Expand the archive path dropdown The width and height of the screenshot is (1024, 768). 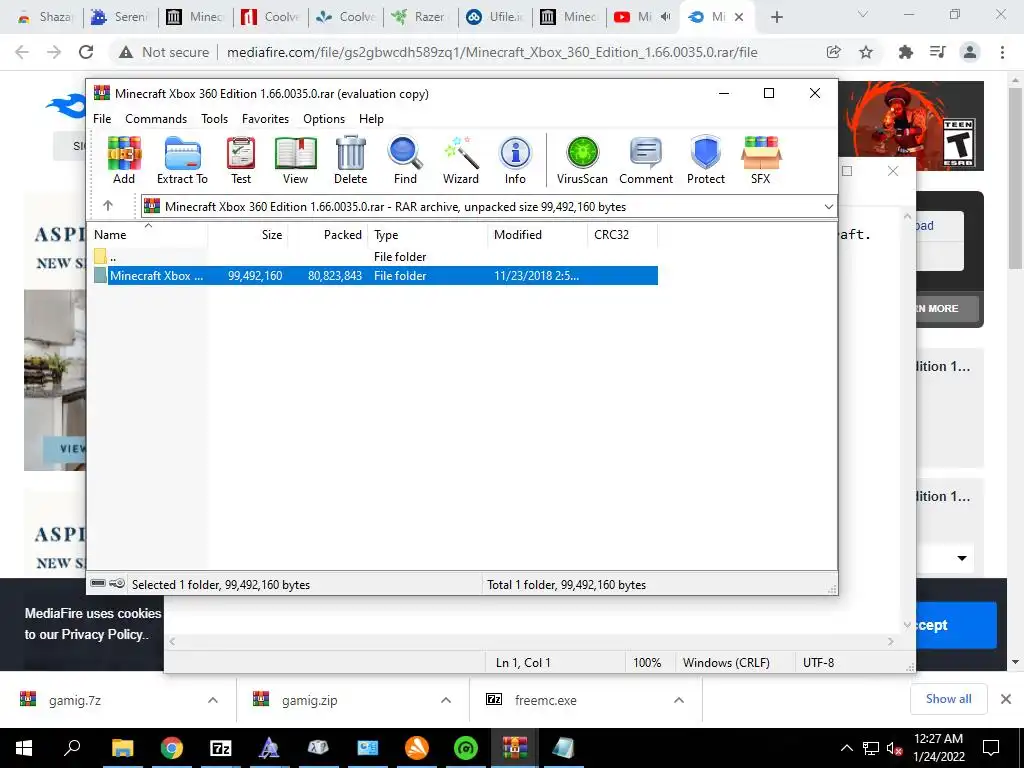click(828, 206)
